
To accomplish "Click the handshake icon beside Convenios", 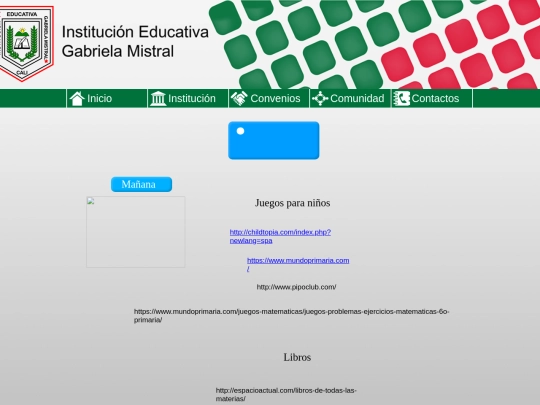I will (x=239, y=98).
